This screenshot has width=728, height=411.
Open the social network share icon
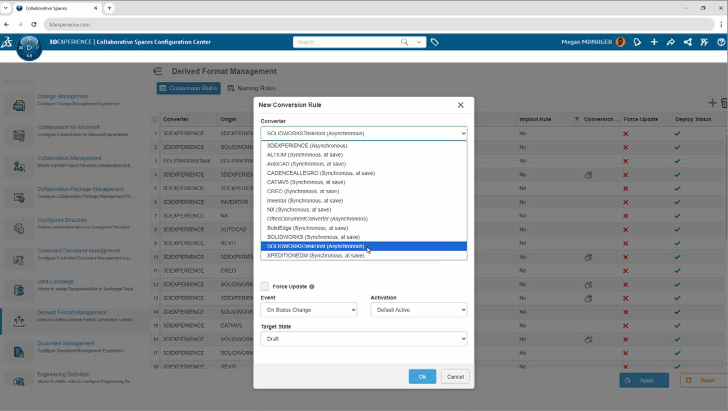click(688, 42)
